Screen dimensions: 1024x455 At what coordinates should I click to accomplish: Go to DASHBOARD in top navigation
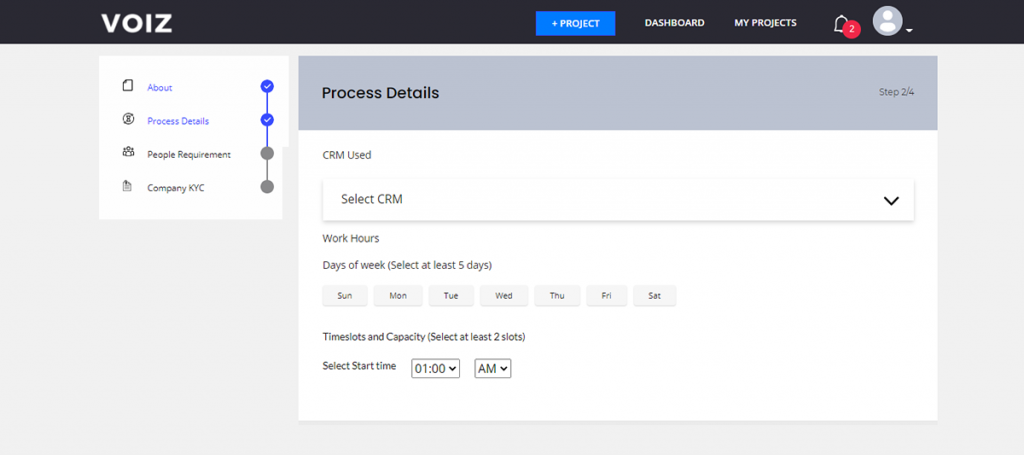point(675,23)
